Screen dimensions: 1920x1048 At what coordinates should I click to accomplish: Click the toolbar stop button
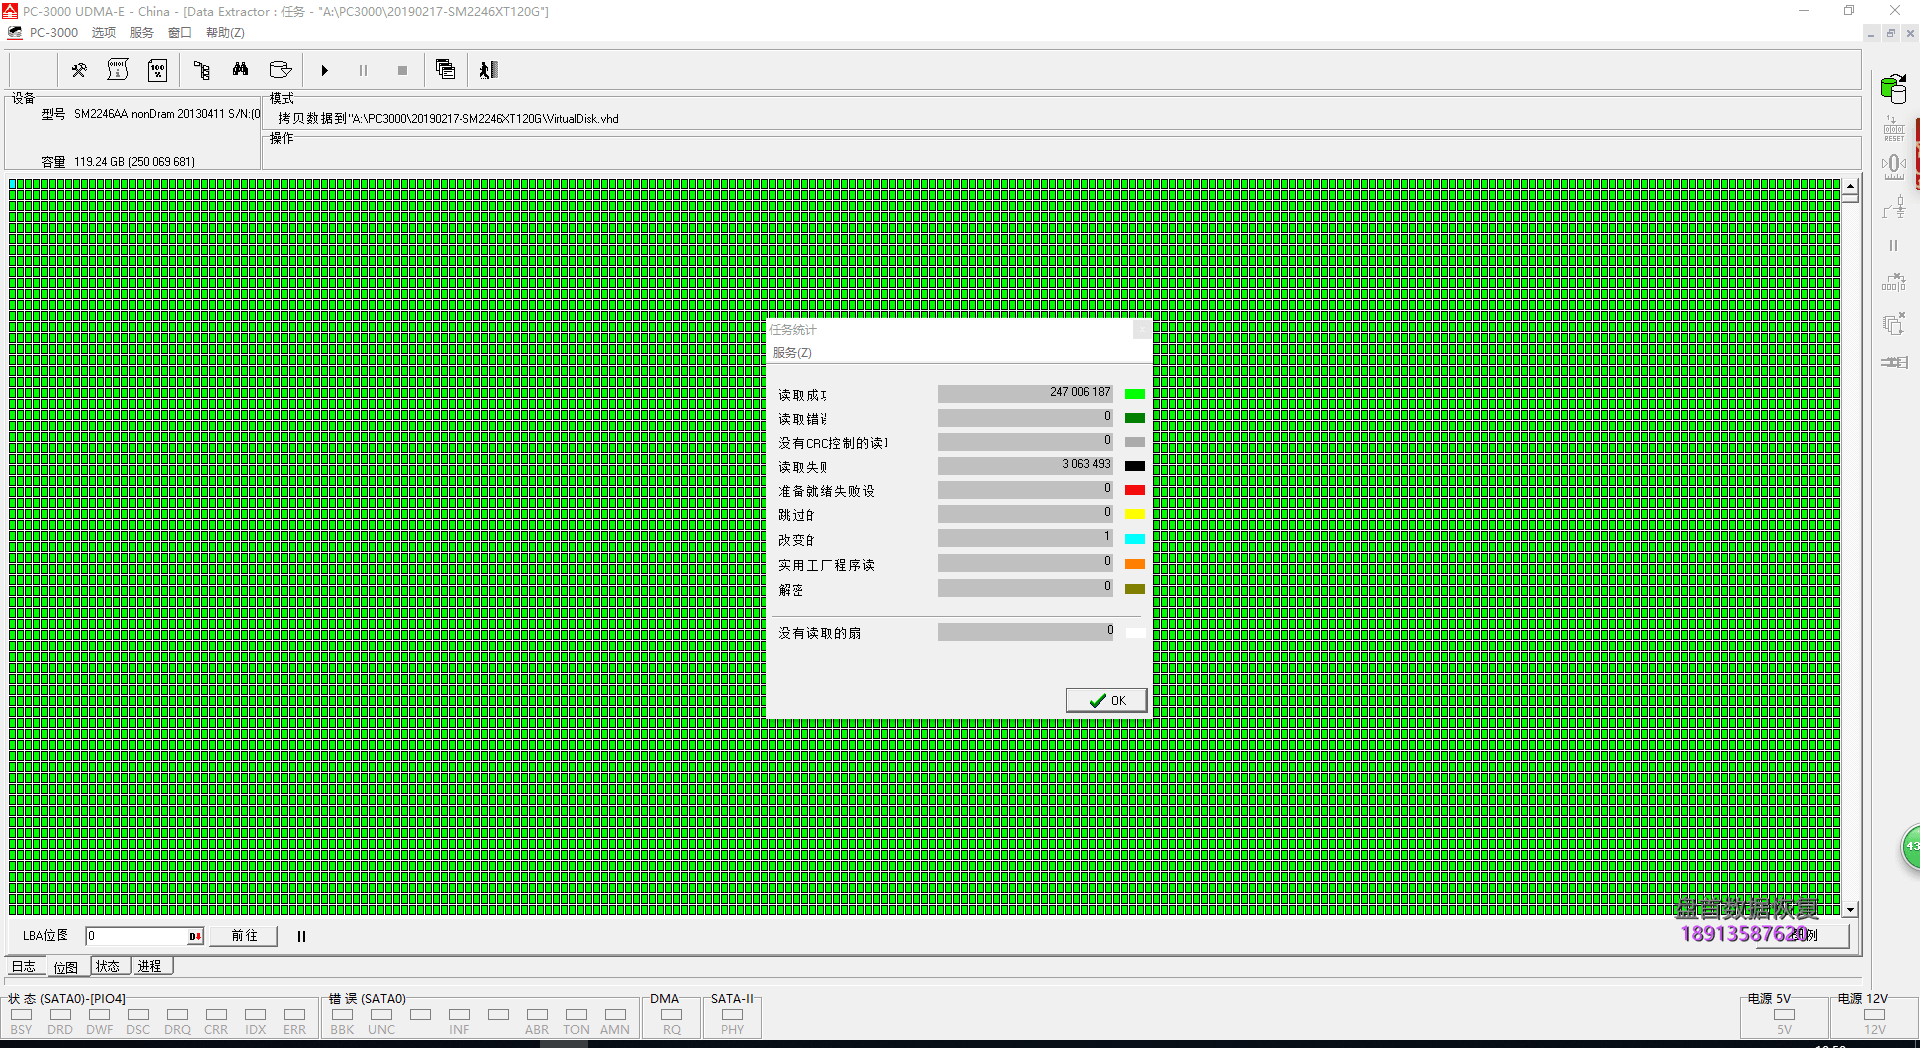[x=402, y=71]
